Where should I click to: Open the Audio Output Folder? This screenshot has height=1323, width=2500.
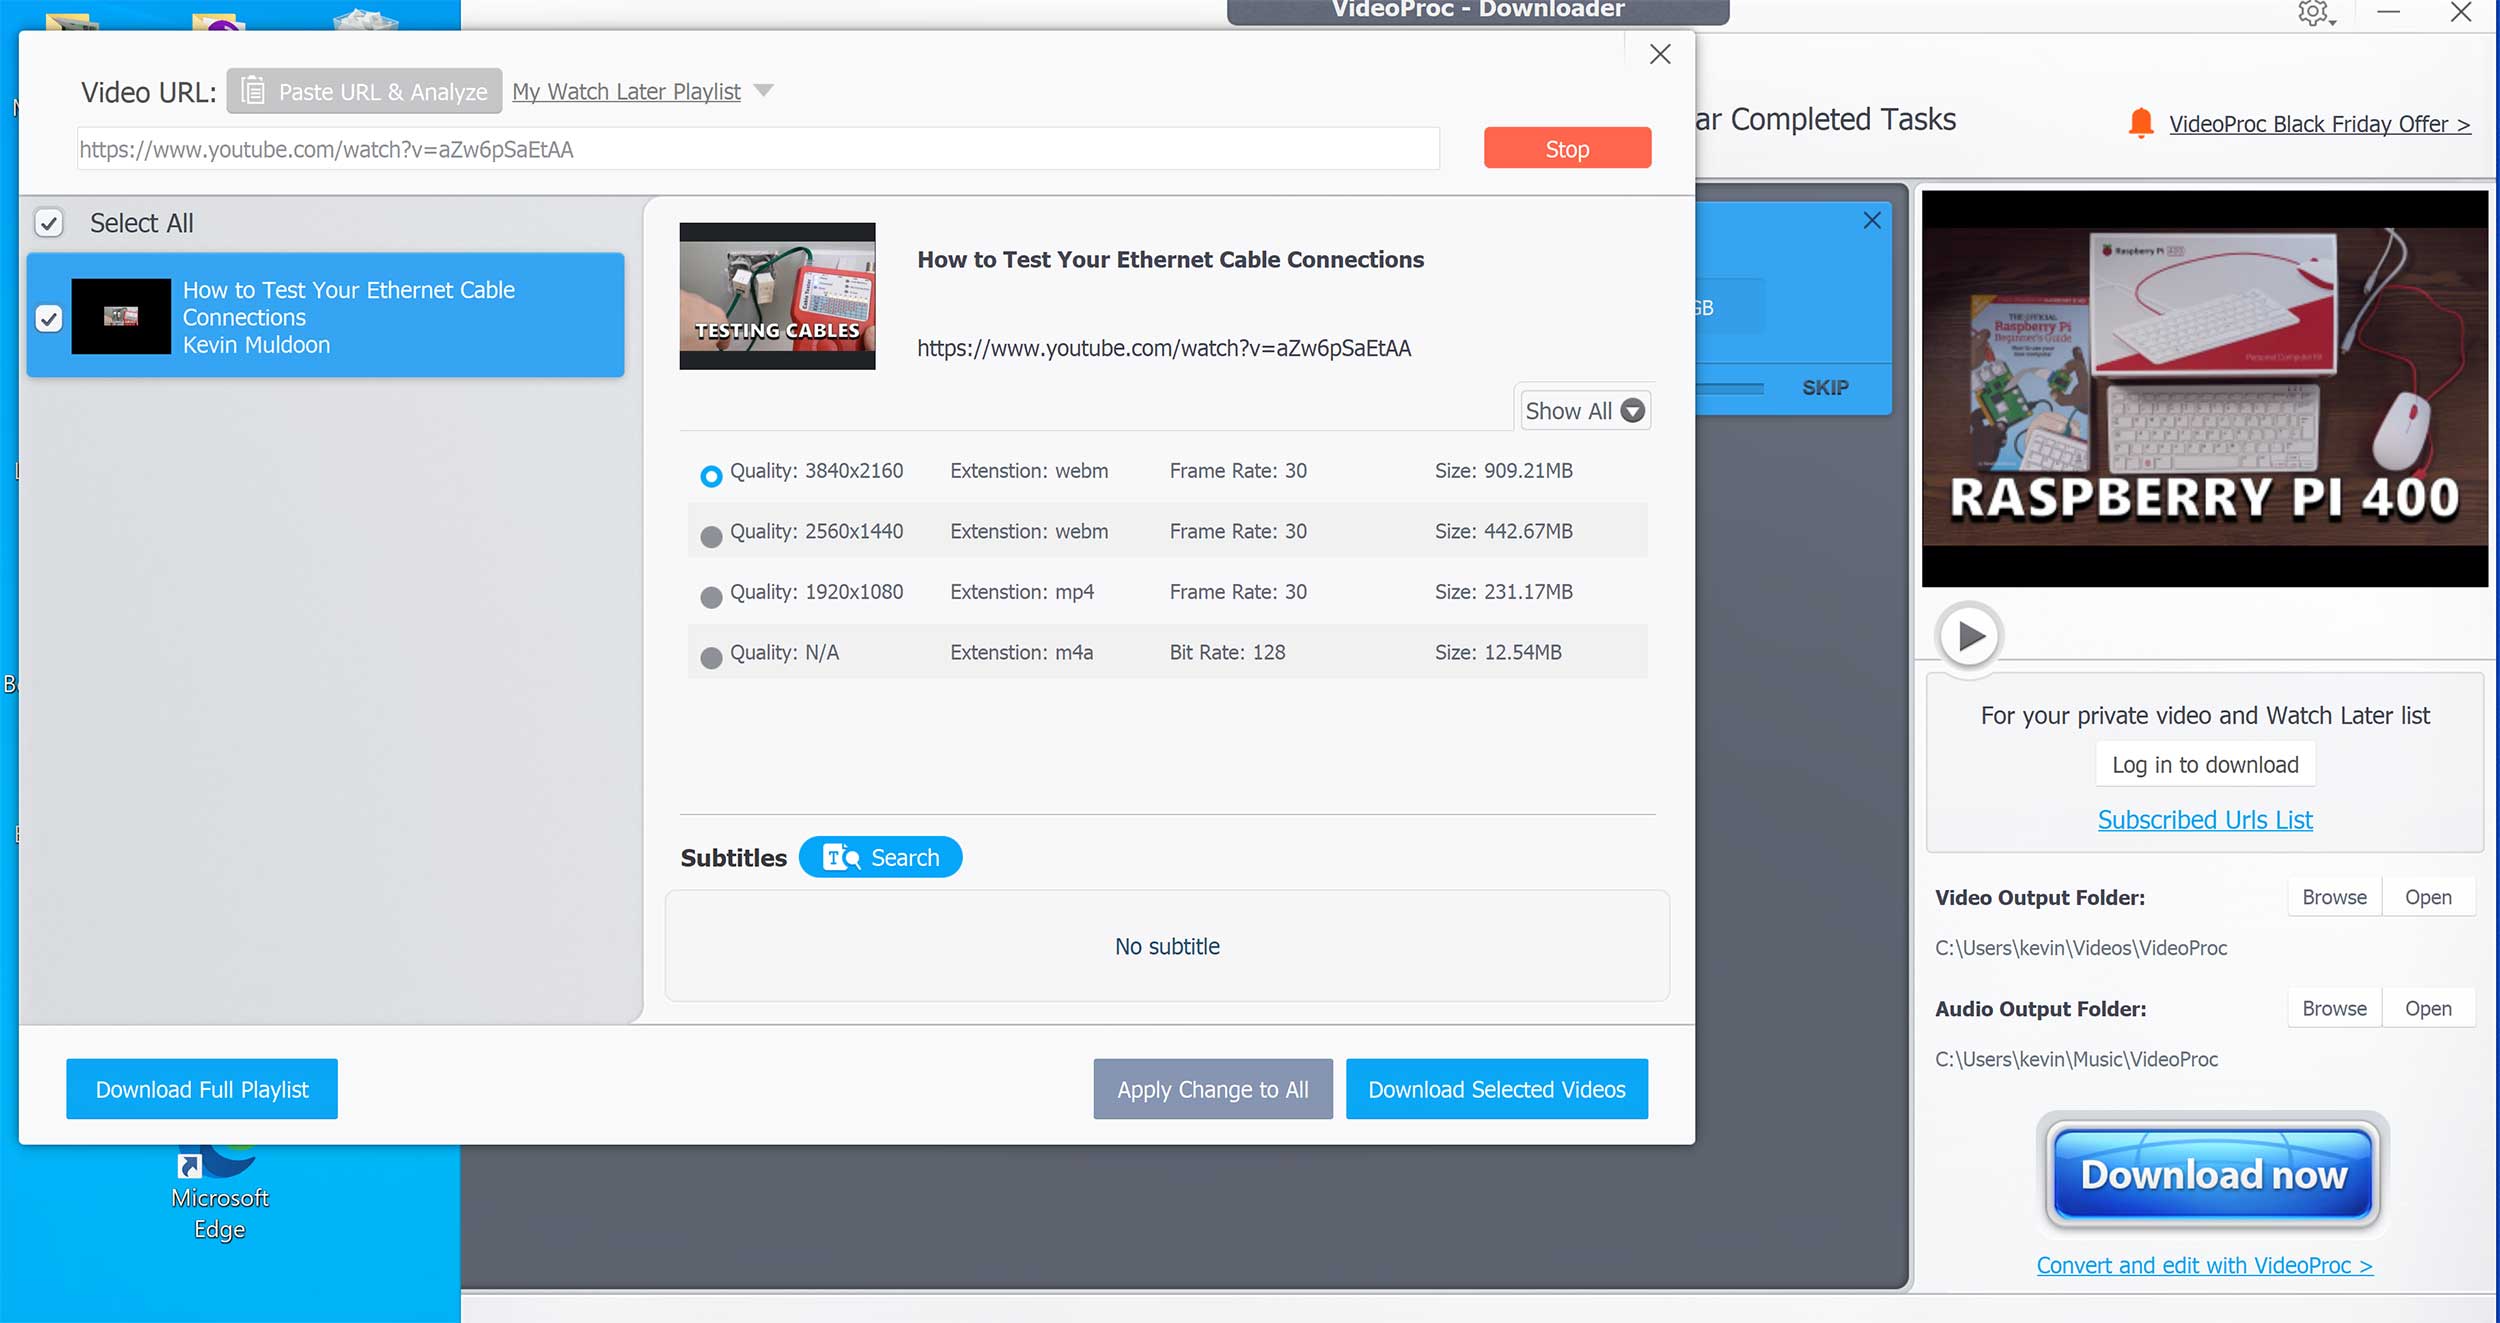(x=2428, y=1008)
